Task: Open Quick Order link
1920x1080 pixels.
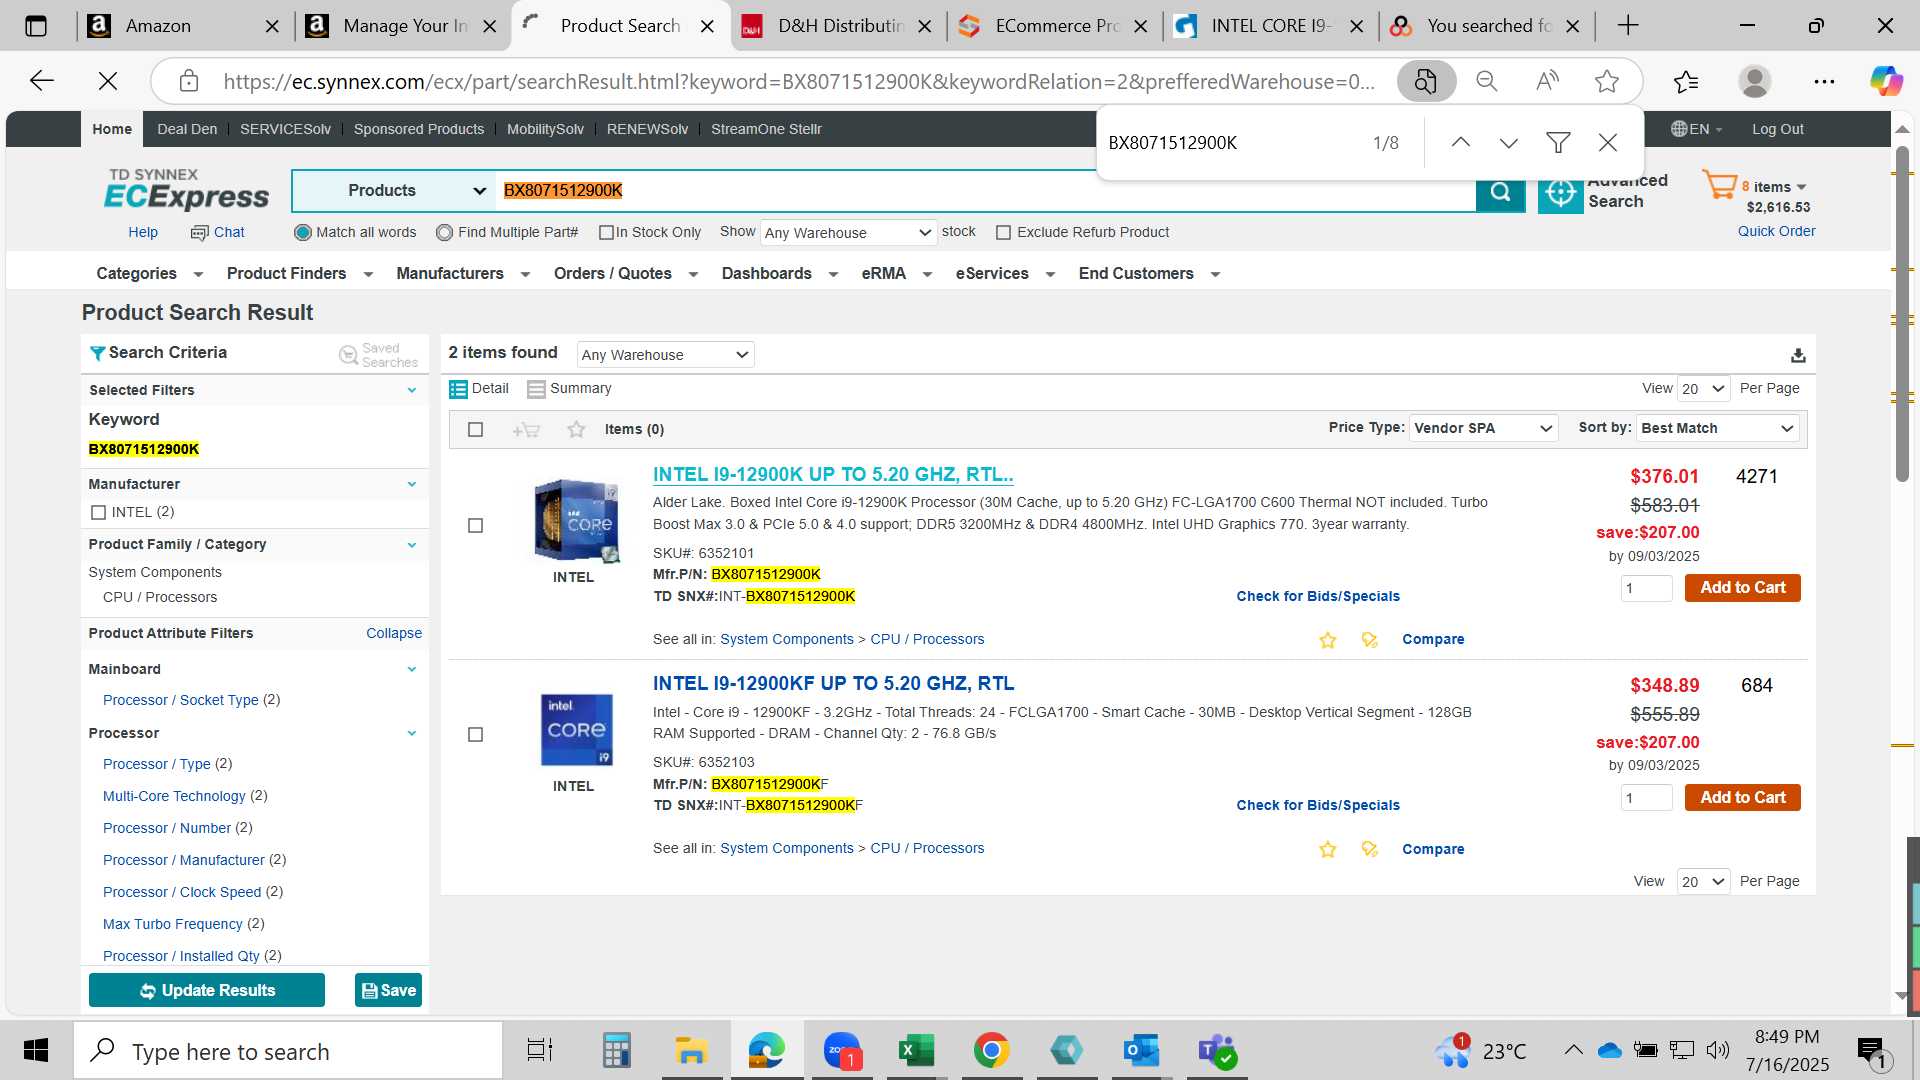Action: pyautogui.click(x=1776, y=232)
